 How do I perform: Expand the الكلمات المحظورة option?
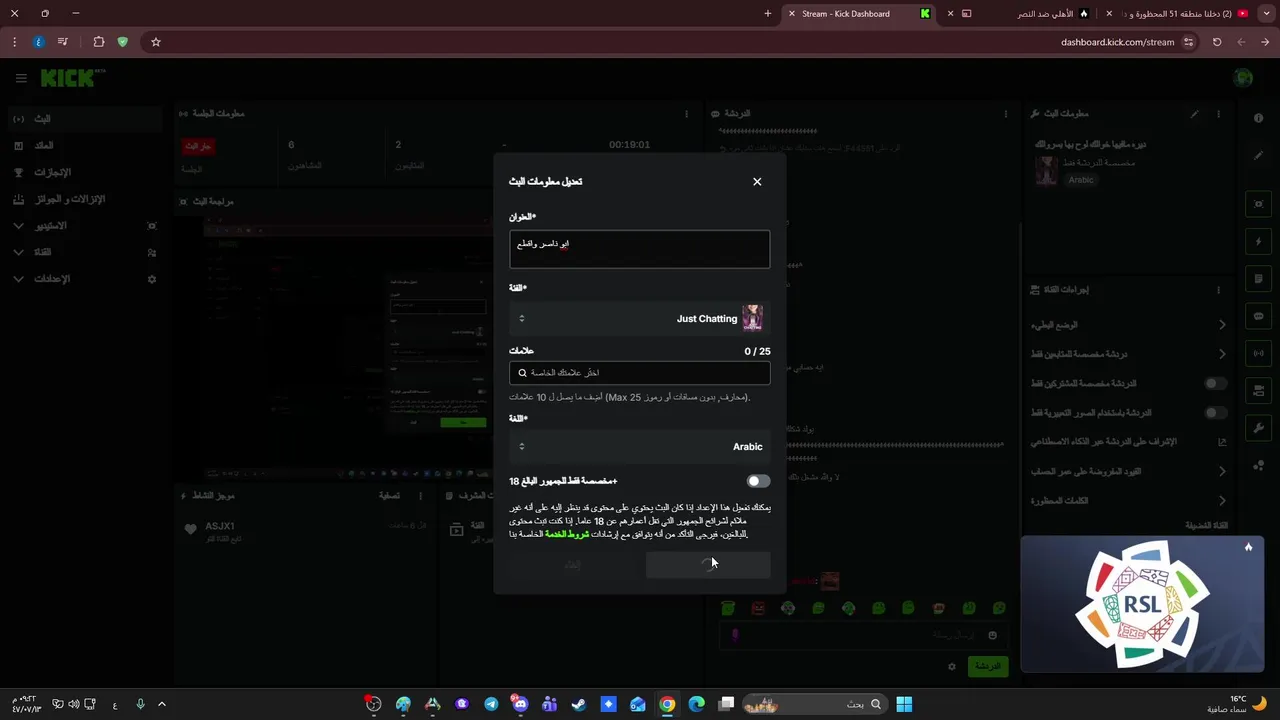[1128, 501]
